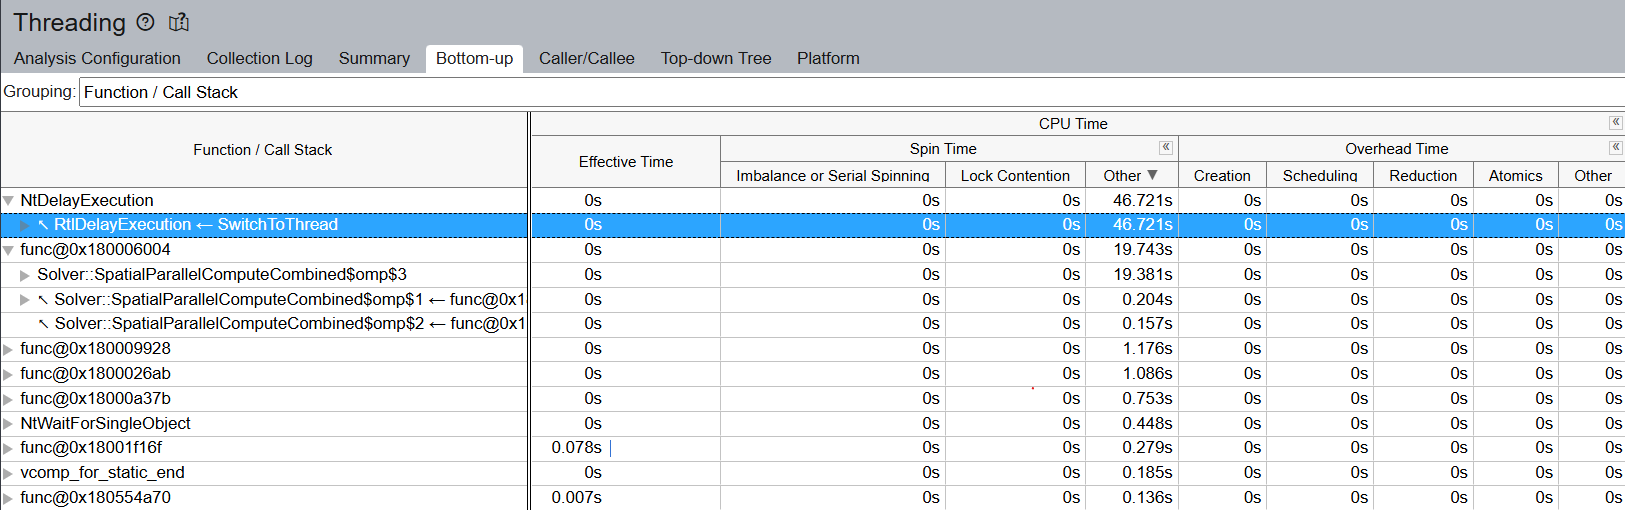Viewport: 1625px width, 510px height.
Task: Expand the func@0x1800026ab row
Action: 9,374
